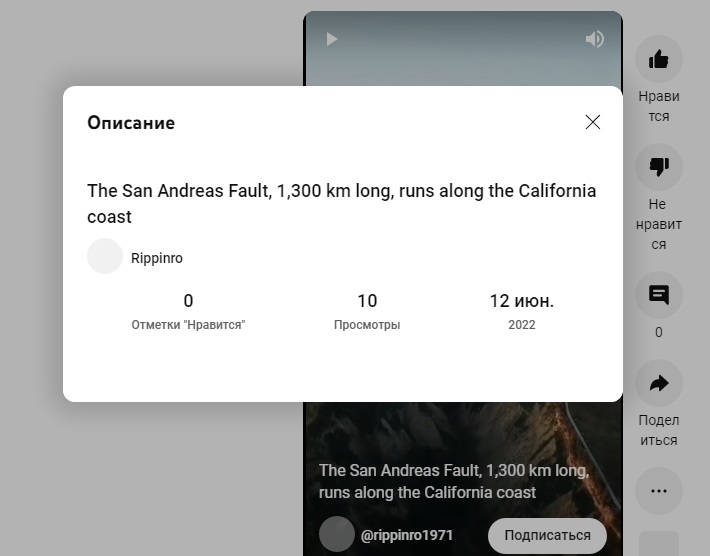Click the square thumbnail below more options
The height and width of the screenshot is (556, 710).
point(658,543)
